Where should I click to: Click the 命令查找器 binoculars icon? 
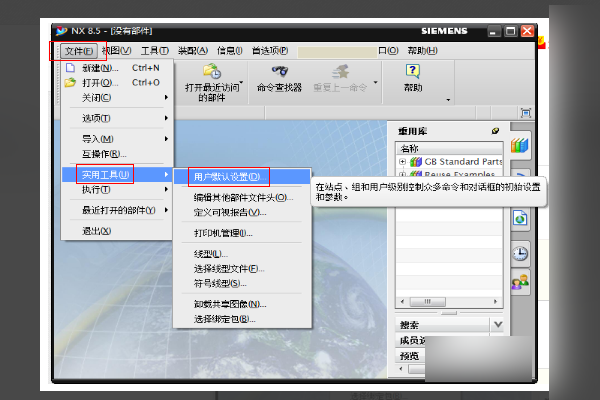click(279, 71)
